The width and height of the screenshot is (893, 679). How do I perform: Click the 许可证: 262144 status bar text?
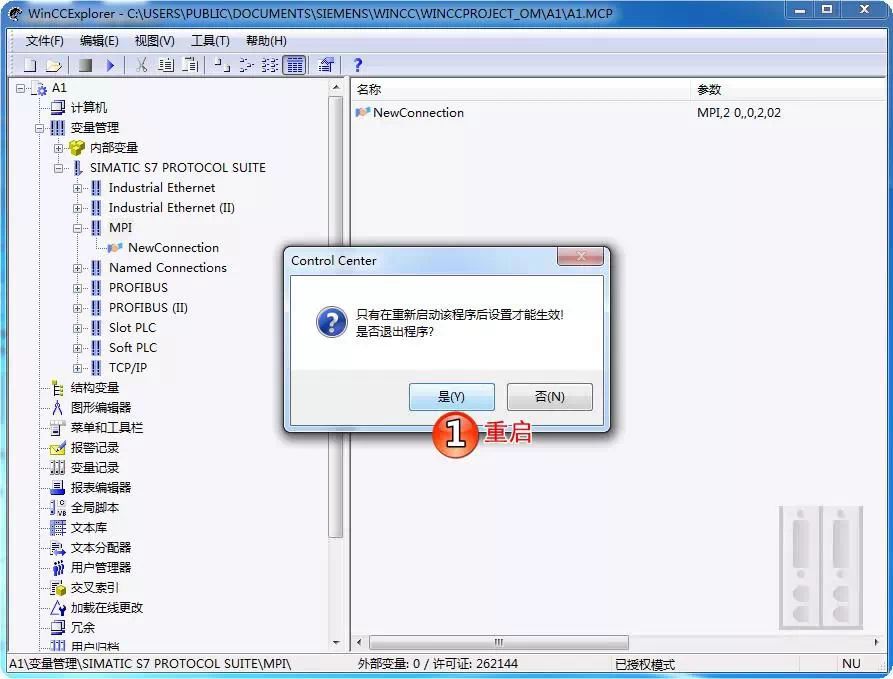click(x=476, y=664)
